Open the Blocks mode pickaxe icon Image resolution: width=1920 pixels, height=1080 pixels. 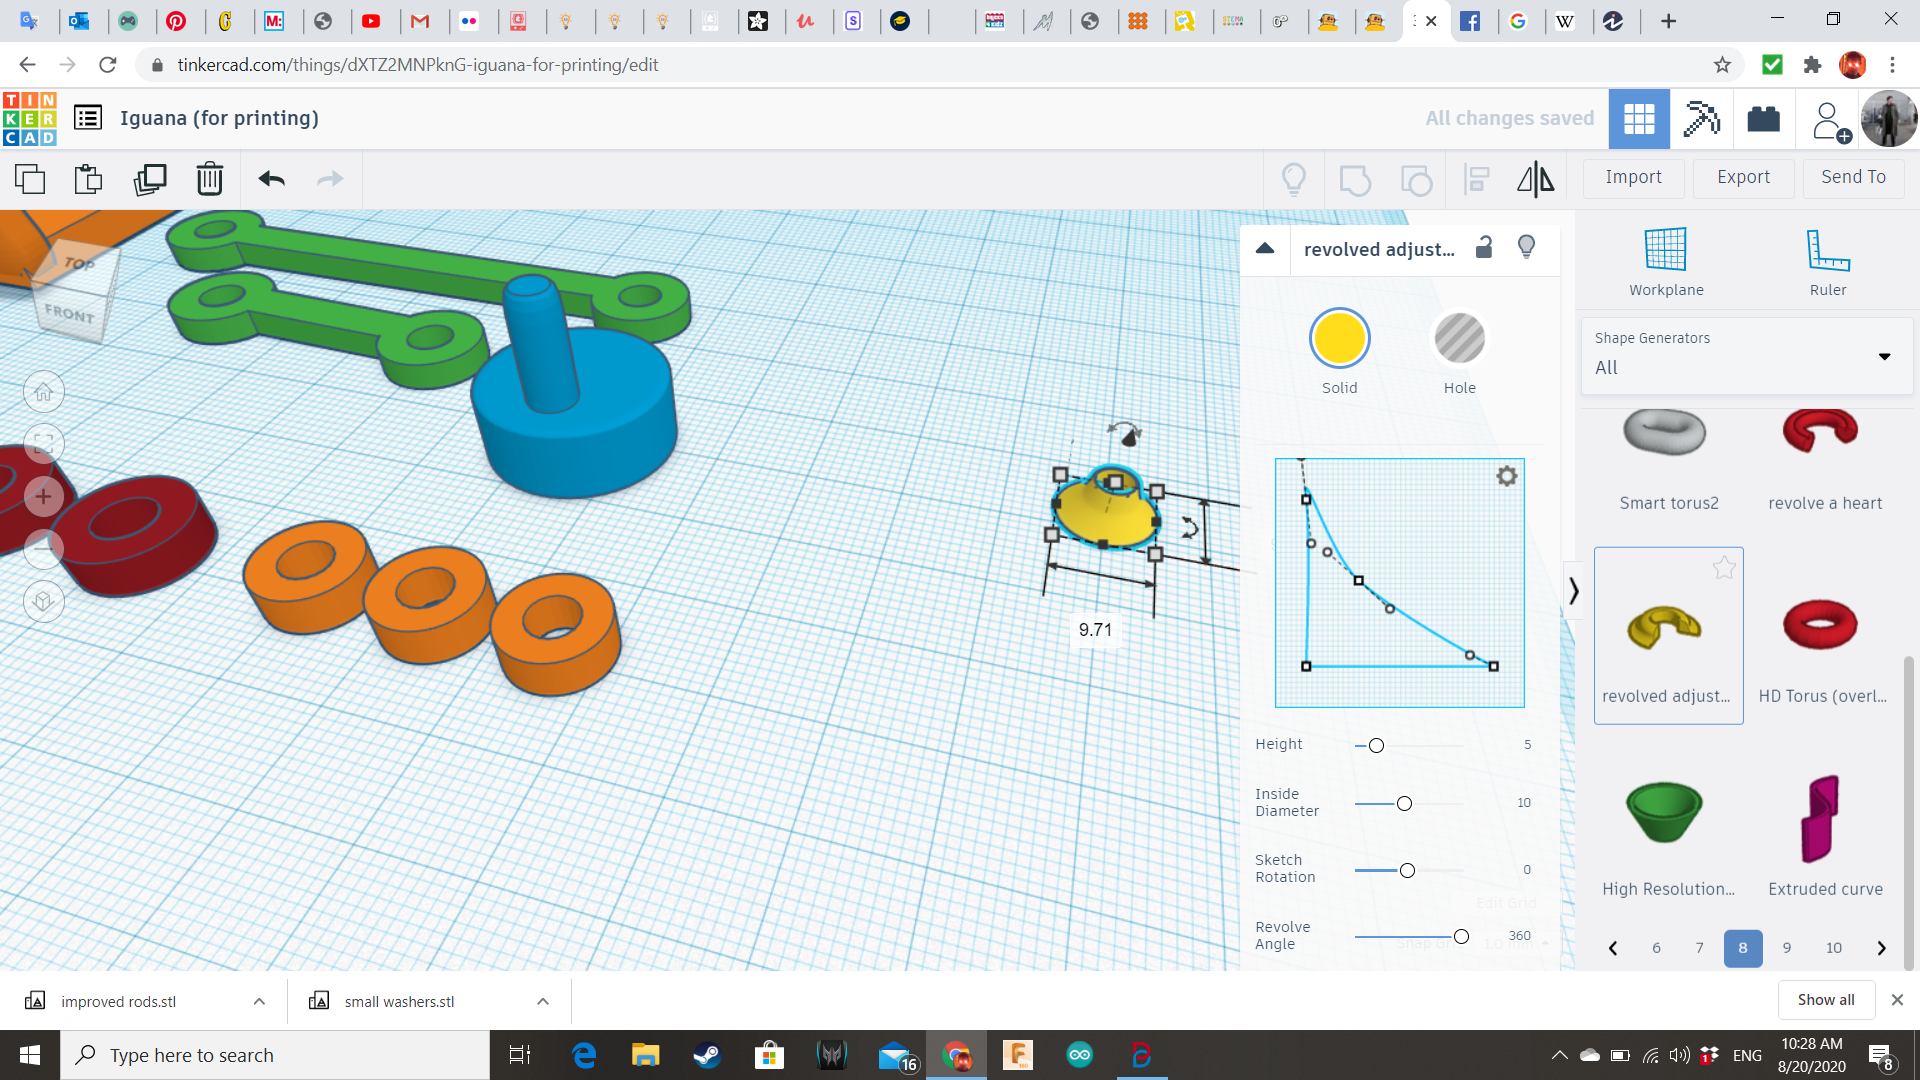click(1701, 119)
